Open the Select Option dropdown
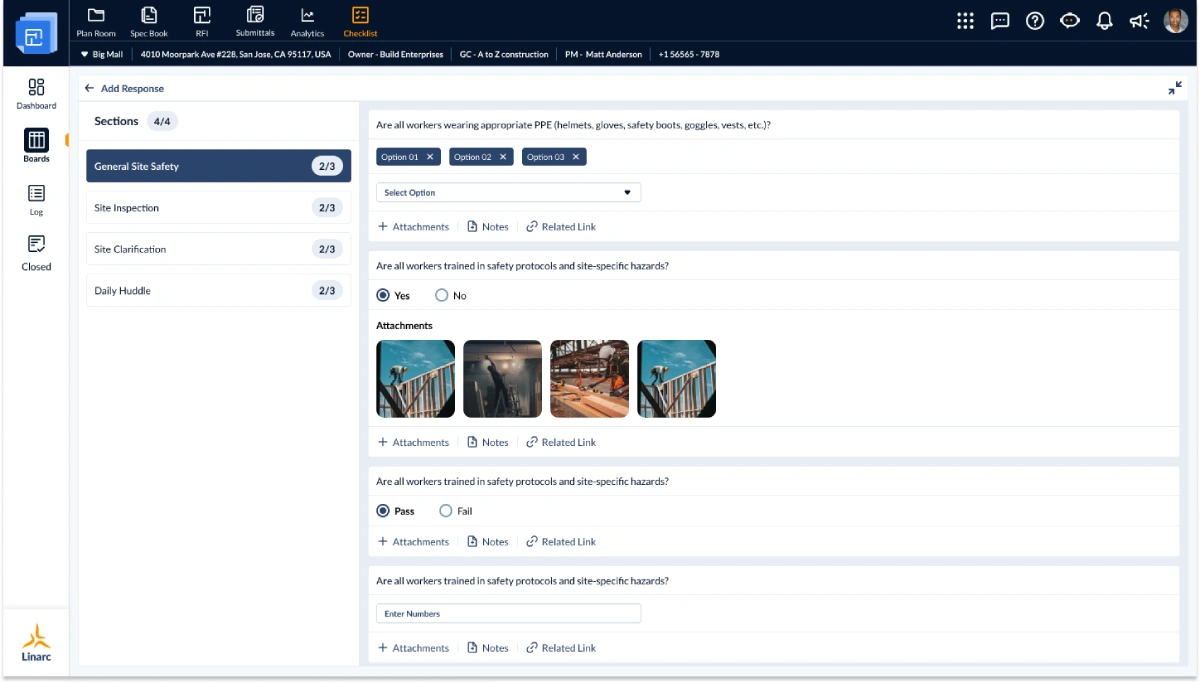Viewport: 1200px width, 683px height. [x=508, y=192]
